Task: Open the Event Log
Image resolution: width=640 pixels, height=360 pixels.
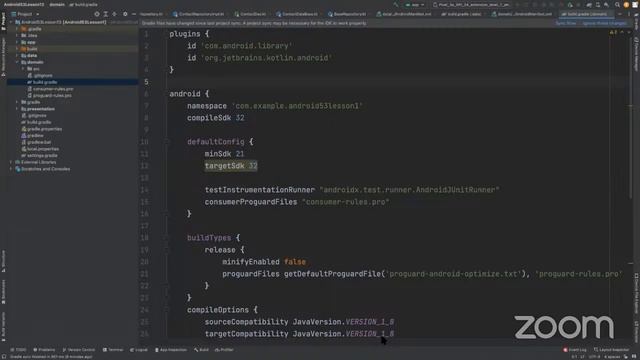Action: (x=575, y=350)
